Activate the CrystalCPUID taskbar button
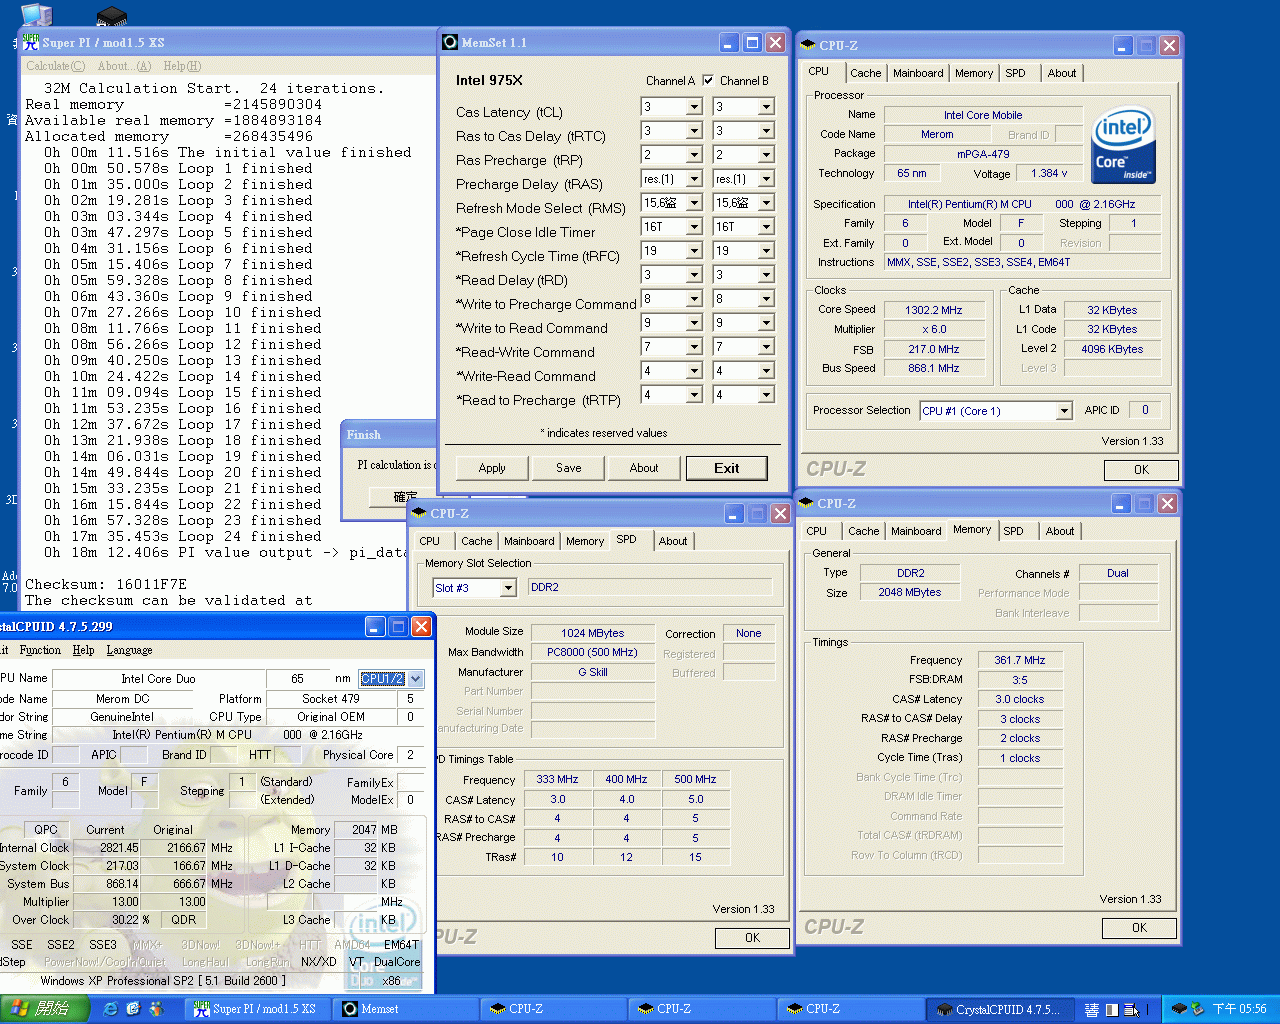 [x=1002, y=1009]
